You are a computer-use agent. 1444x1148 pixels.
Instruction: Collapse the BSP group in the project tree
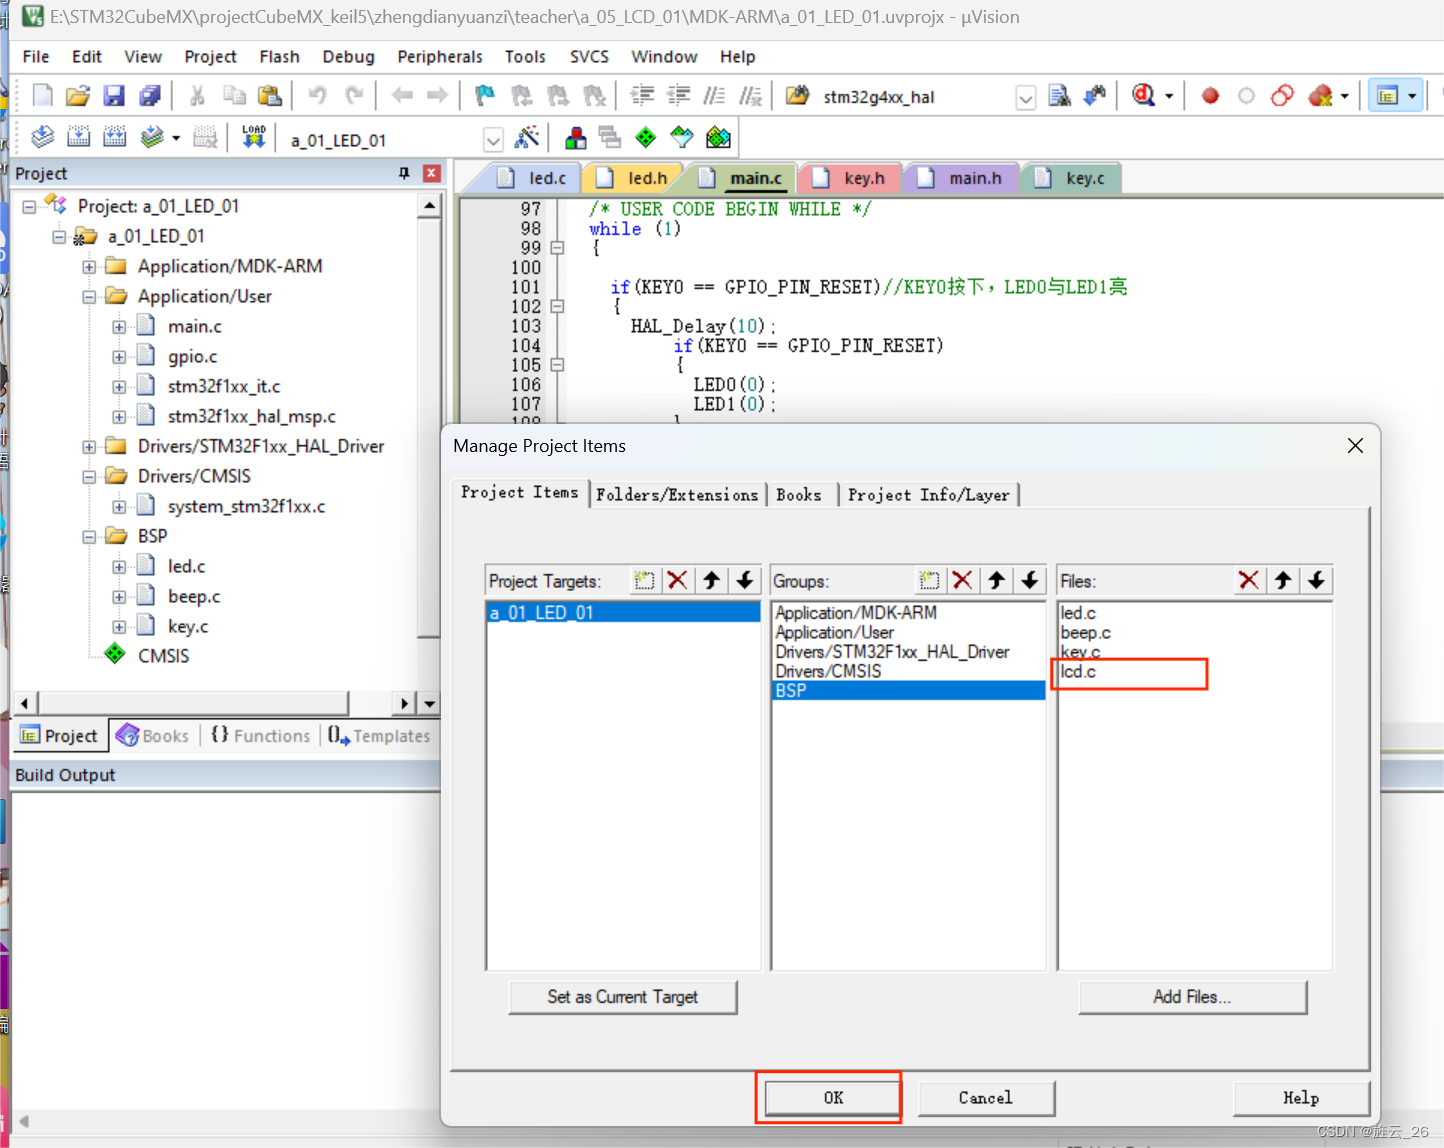(88, 536)
